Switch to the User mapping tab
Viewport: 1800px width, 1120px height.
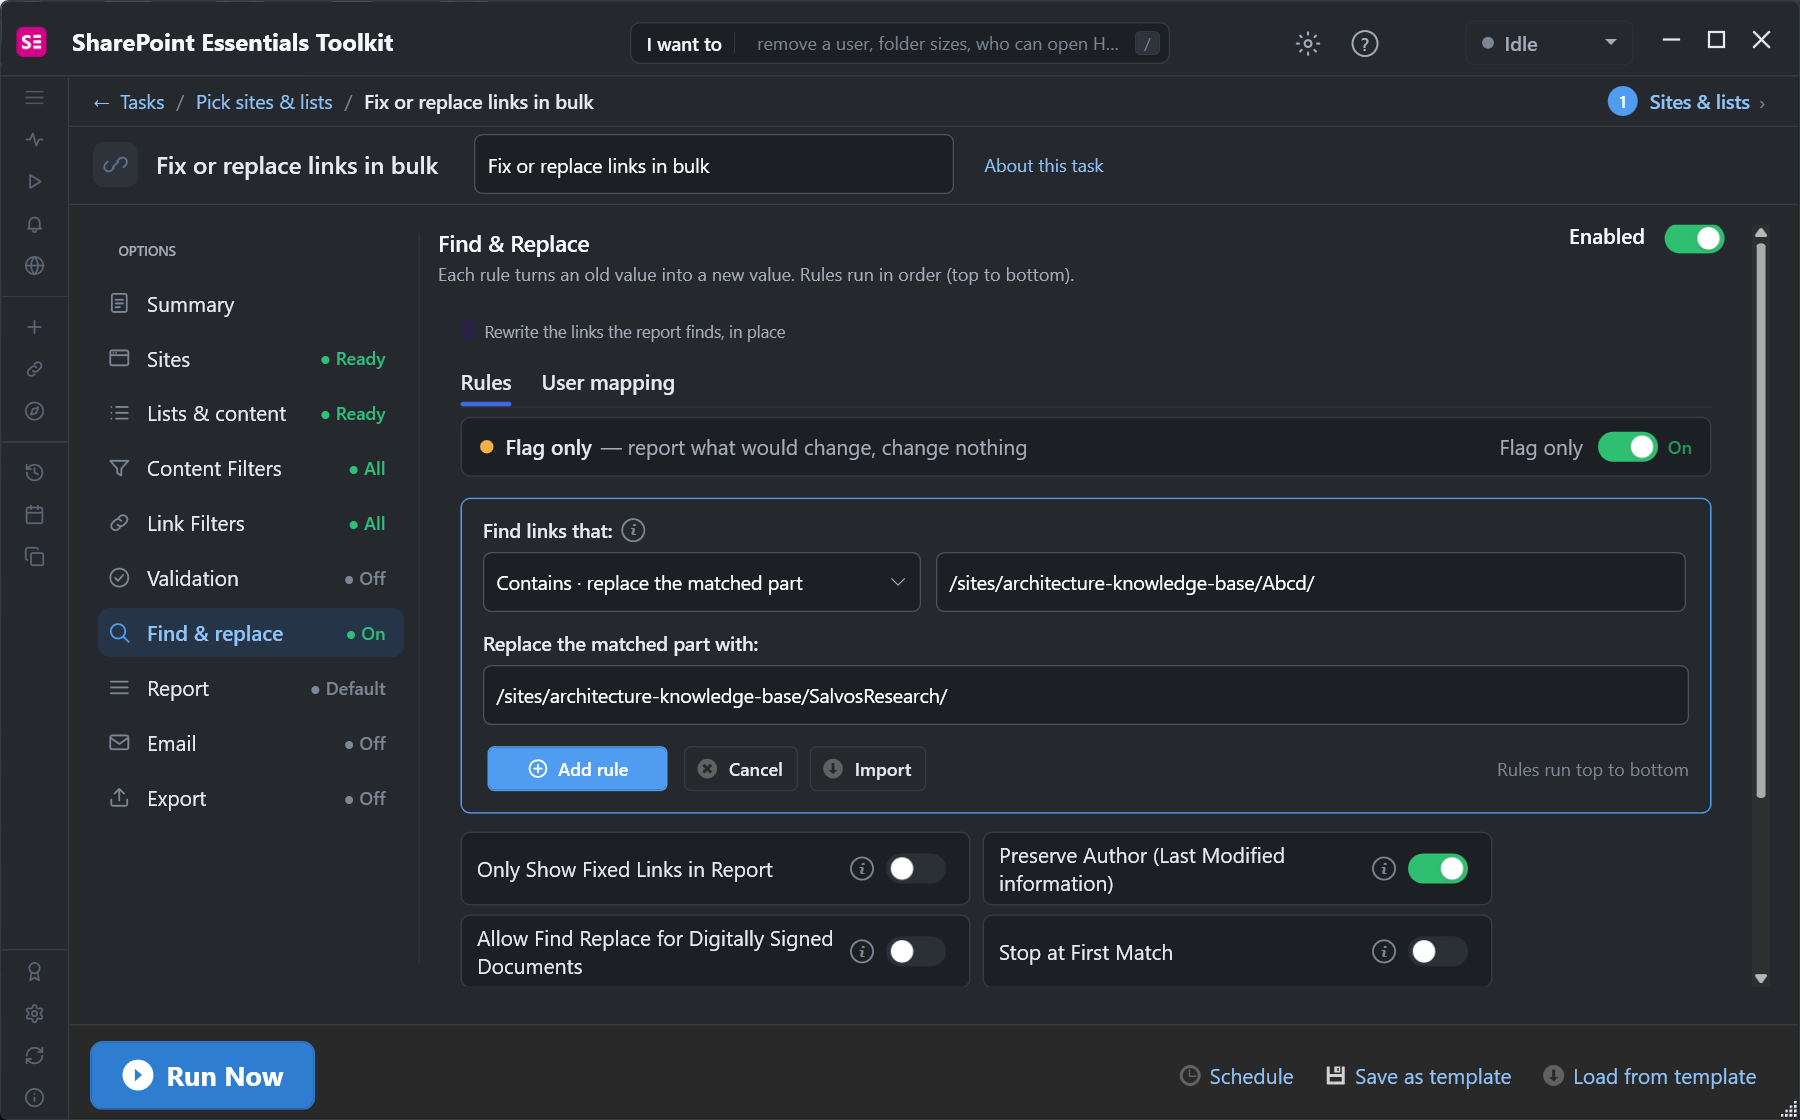[608, 383]
